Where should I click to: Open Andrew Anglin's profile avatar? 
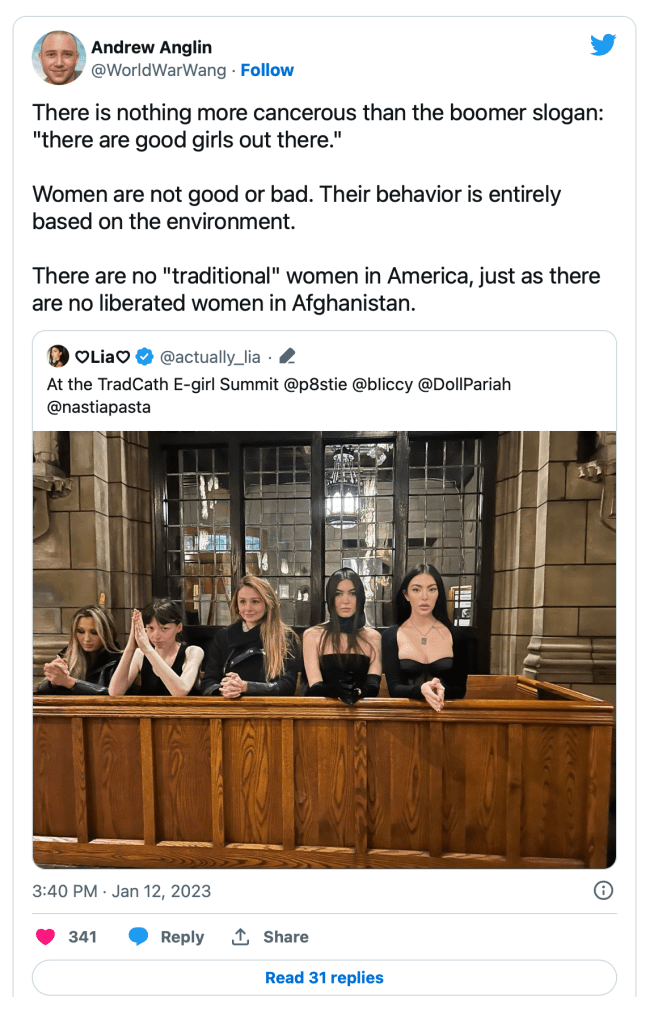pos(58,58)
